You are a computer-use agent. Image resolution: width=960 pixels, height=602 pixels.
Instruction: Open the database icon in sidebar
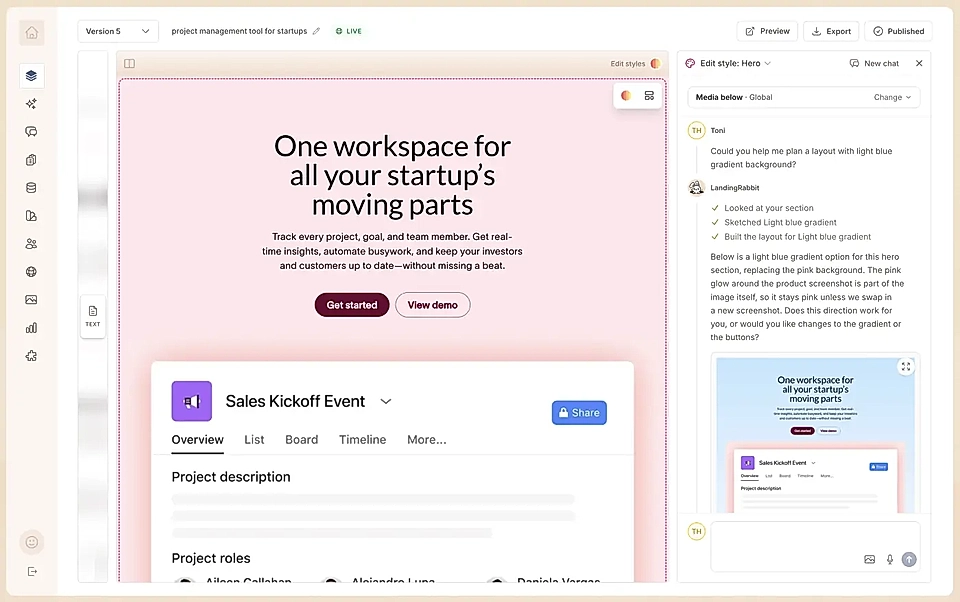coord(31,188)
